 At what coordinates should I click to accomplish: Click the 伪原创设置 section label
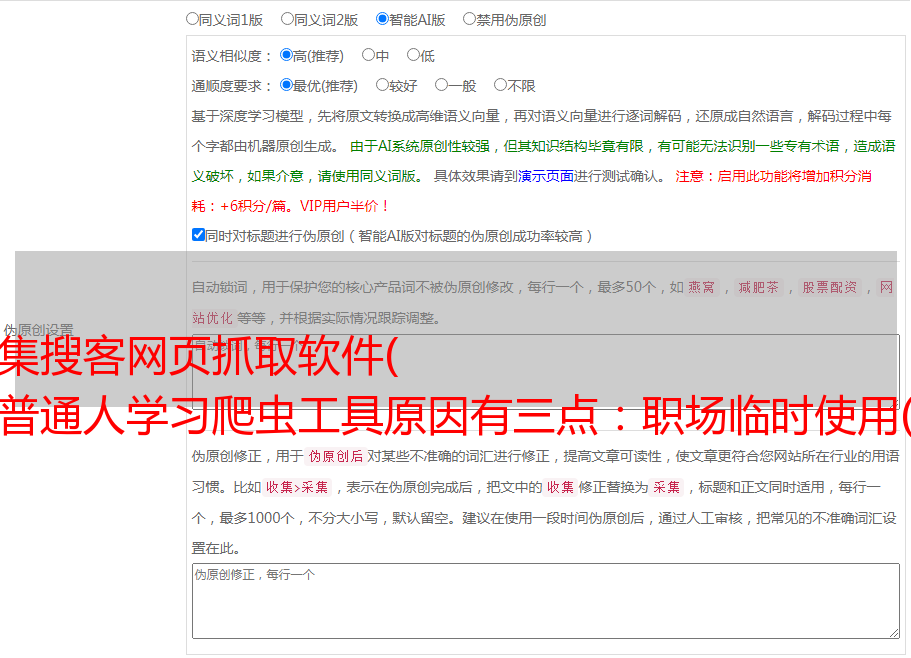[38, 330]
